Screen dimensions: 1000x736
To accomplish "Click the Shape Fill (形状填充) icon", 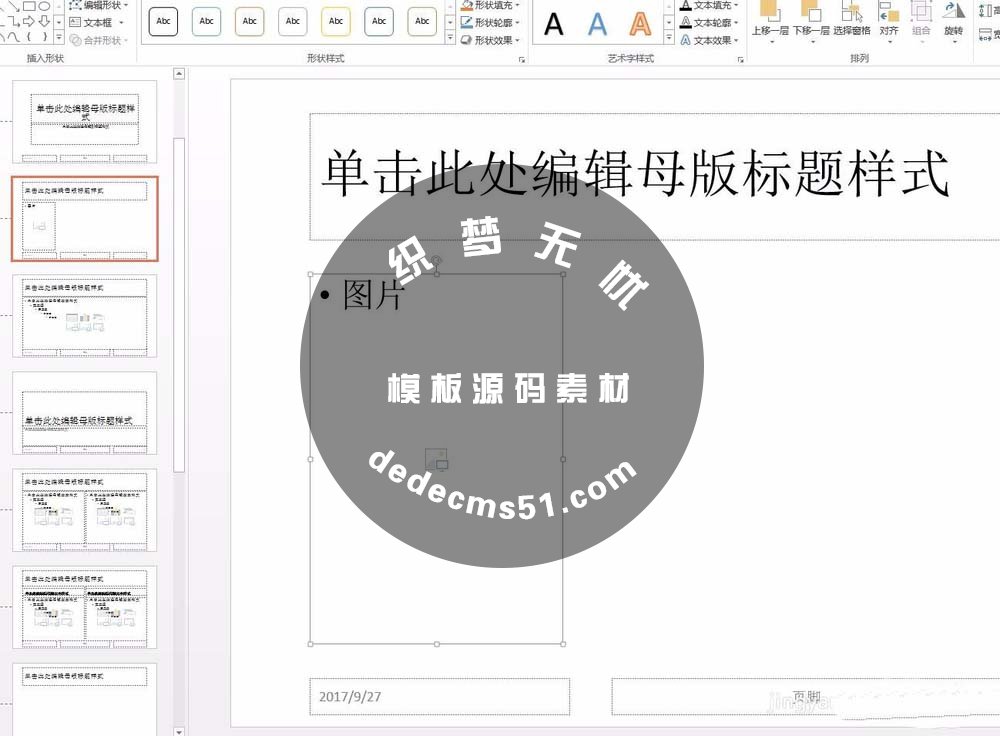I will (x=468, y=6).
